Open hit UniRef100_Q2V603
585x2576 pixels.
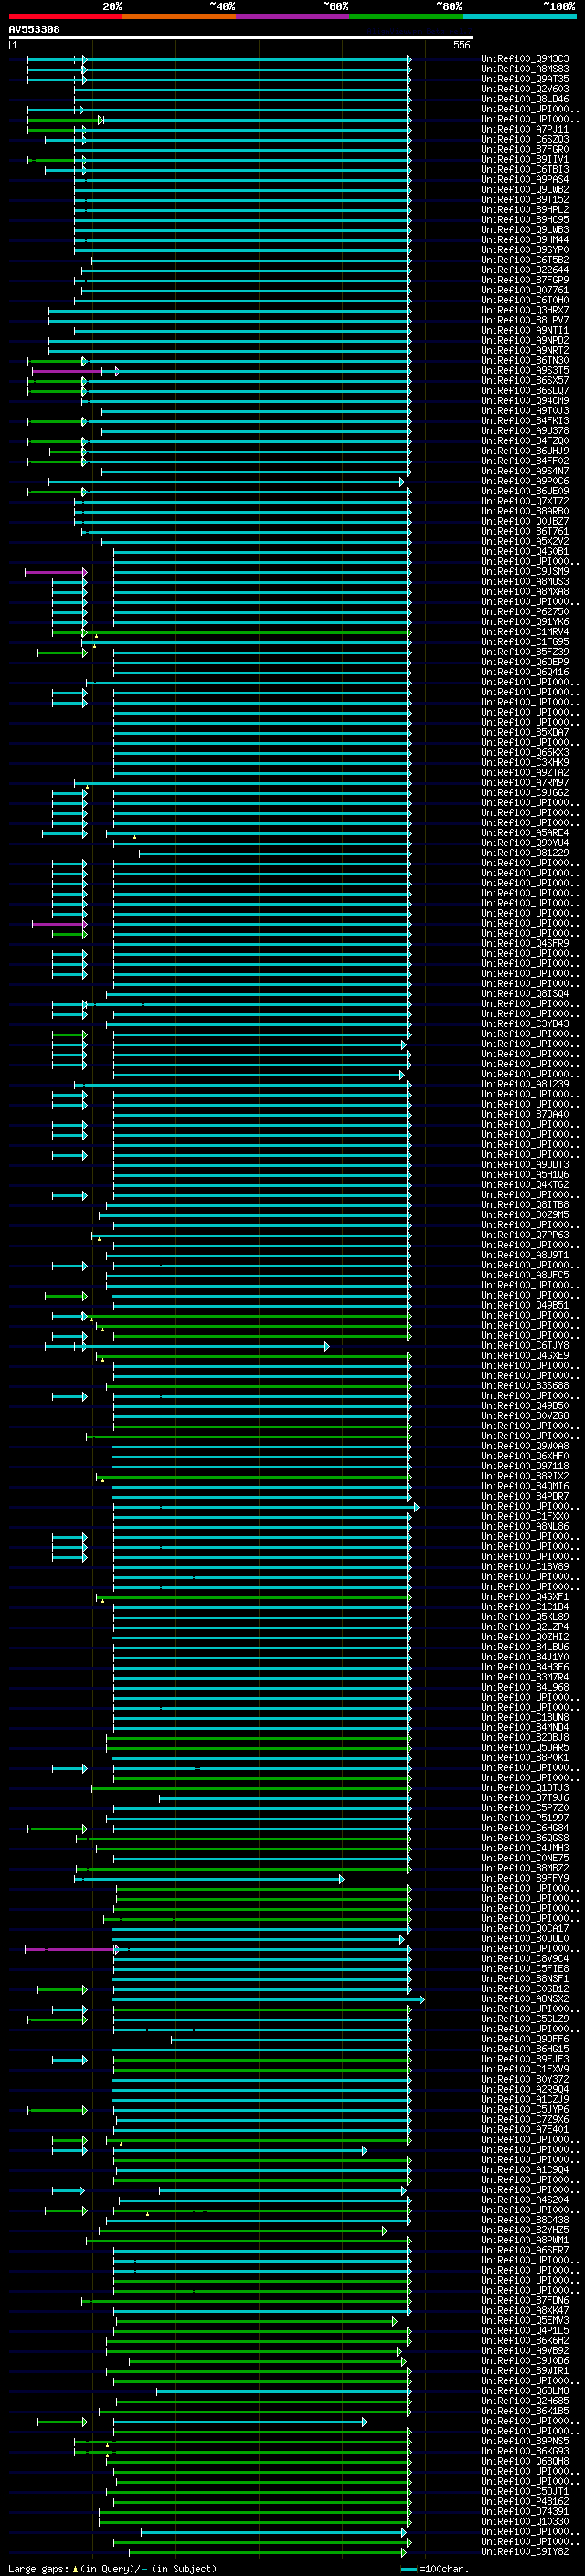click(525, 89)
